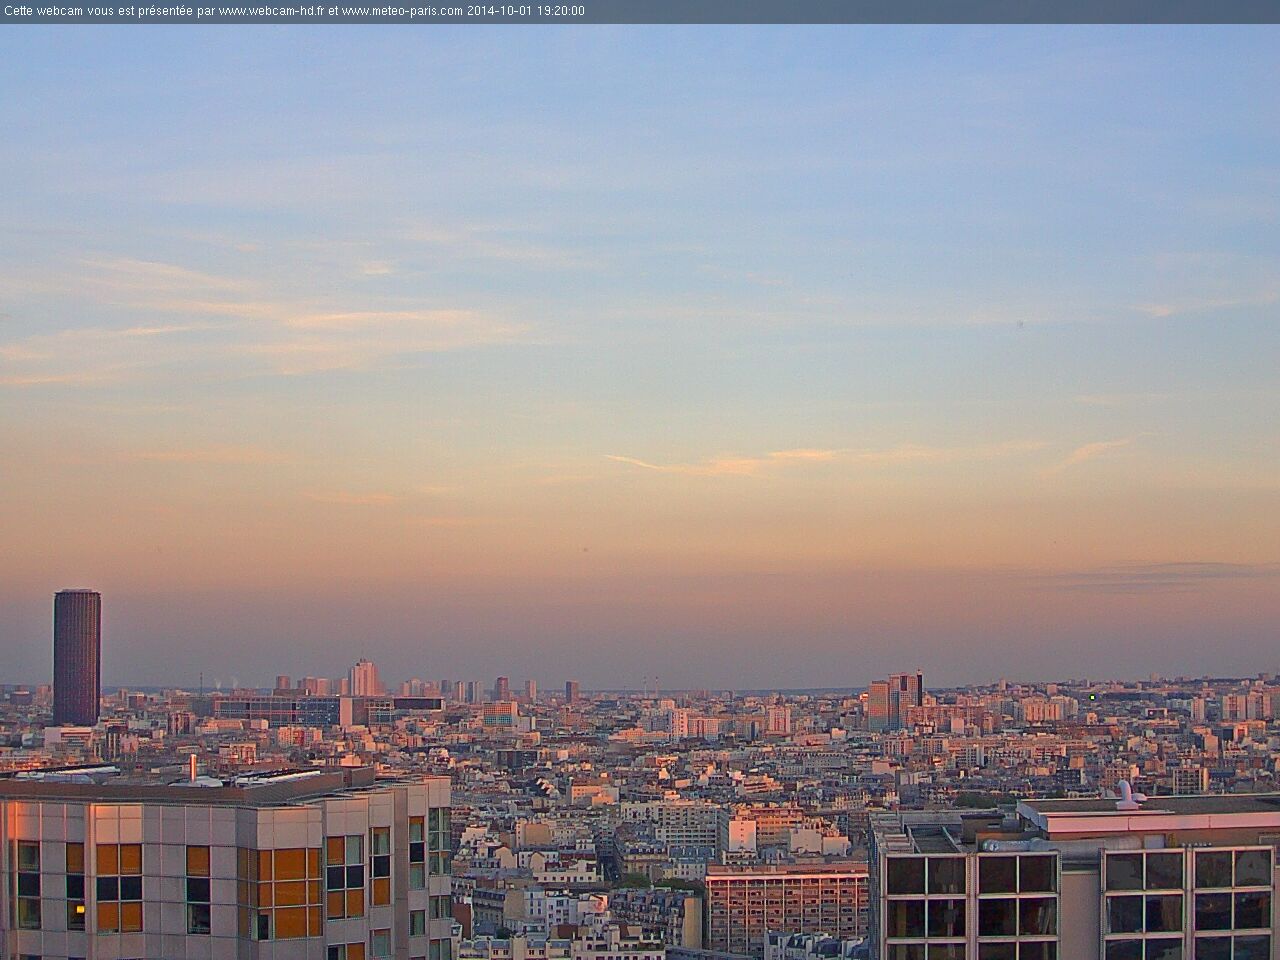This screenshot has width=1280, height=960.
Task: Click the "Cette webcam" caption text
Action: (x=38, y=11)
